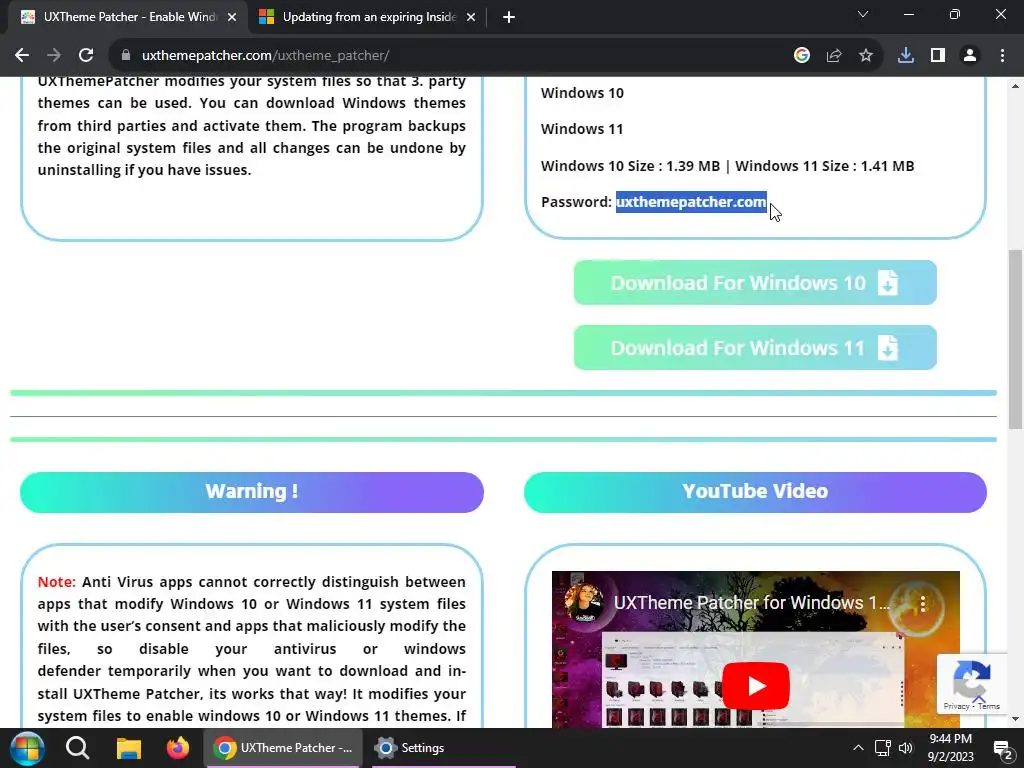Toggle the Chrome side panel icon
Viewport: 1024px width, 768px height.
point(938,56)
